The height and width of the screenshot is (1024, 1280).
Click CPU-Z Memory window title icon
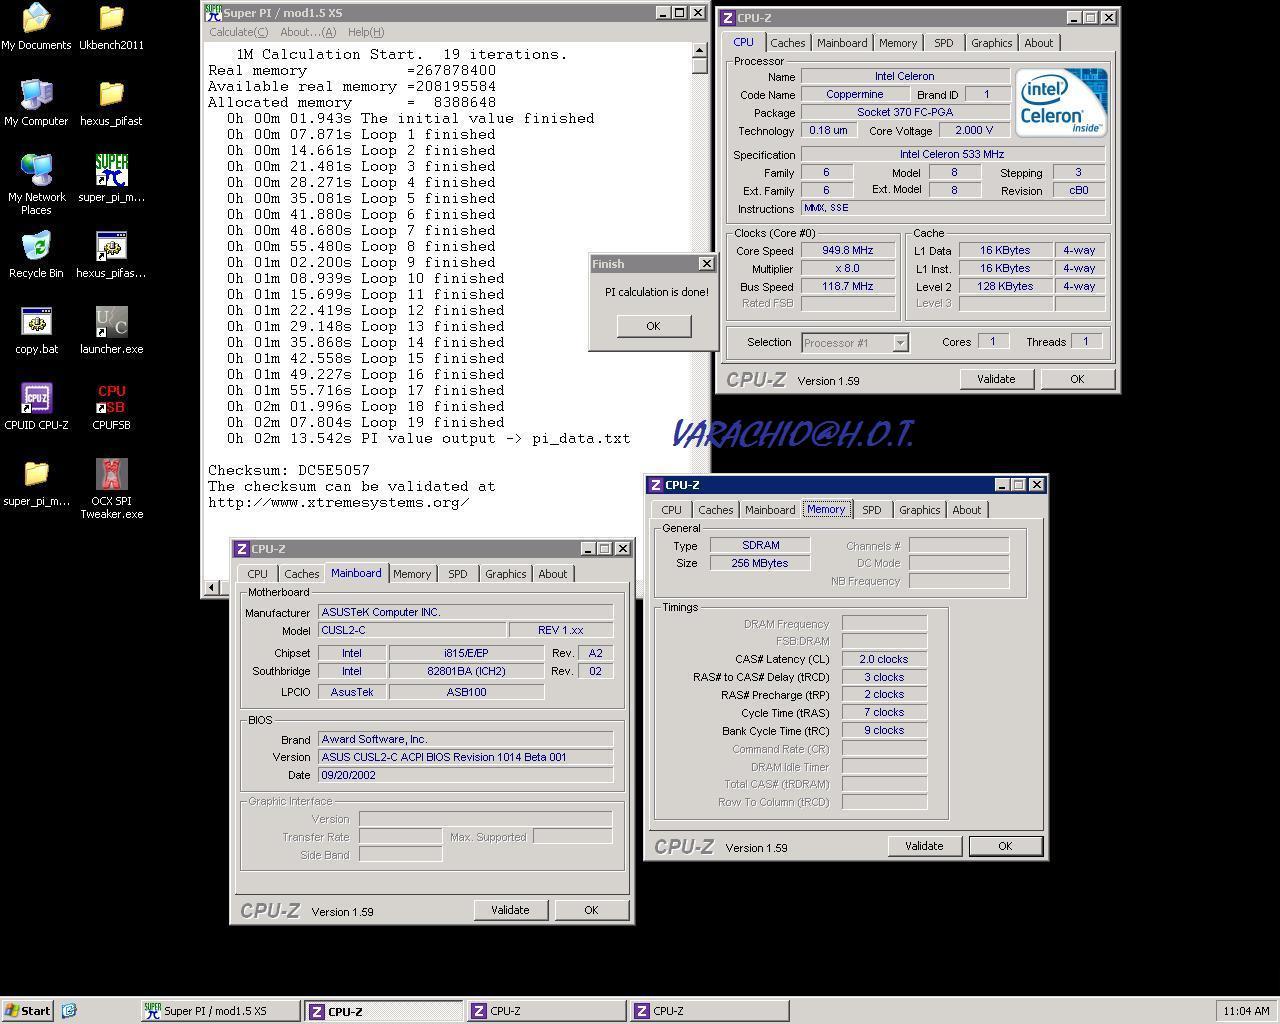tap(655, 485)
